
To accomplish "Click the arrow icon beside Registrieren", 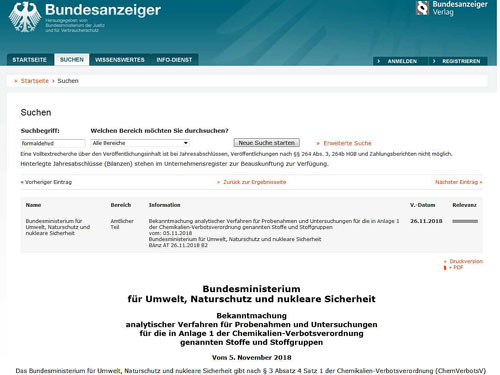I will (x=434, y=61).
